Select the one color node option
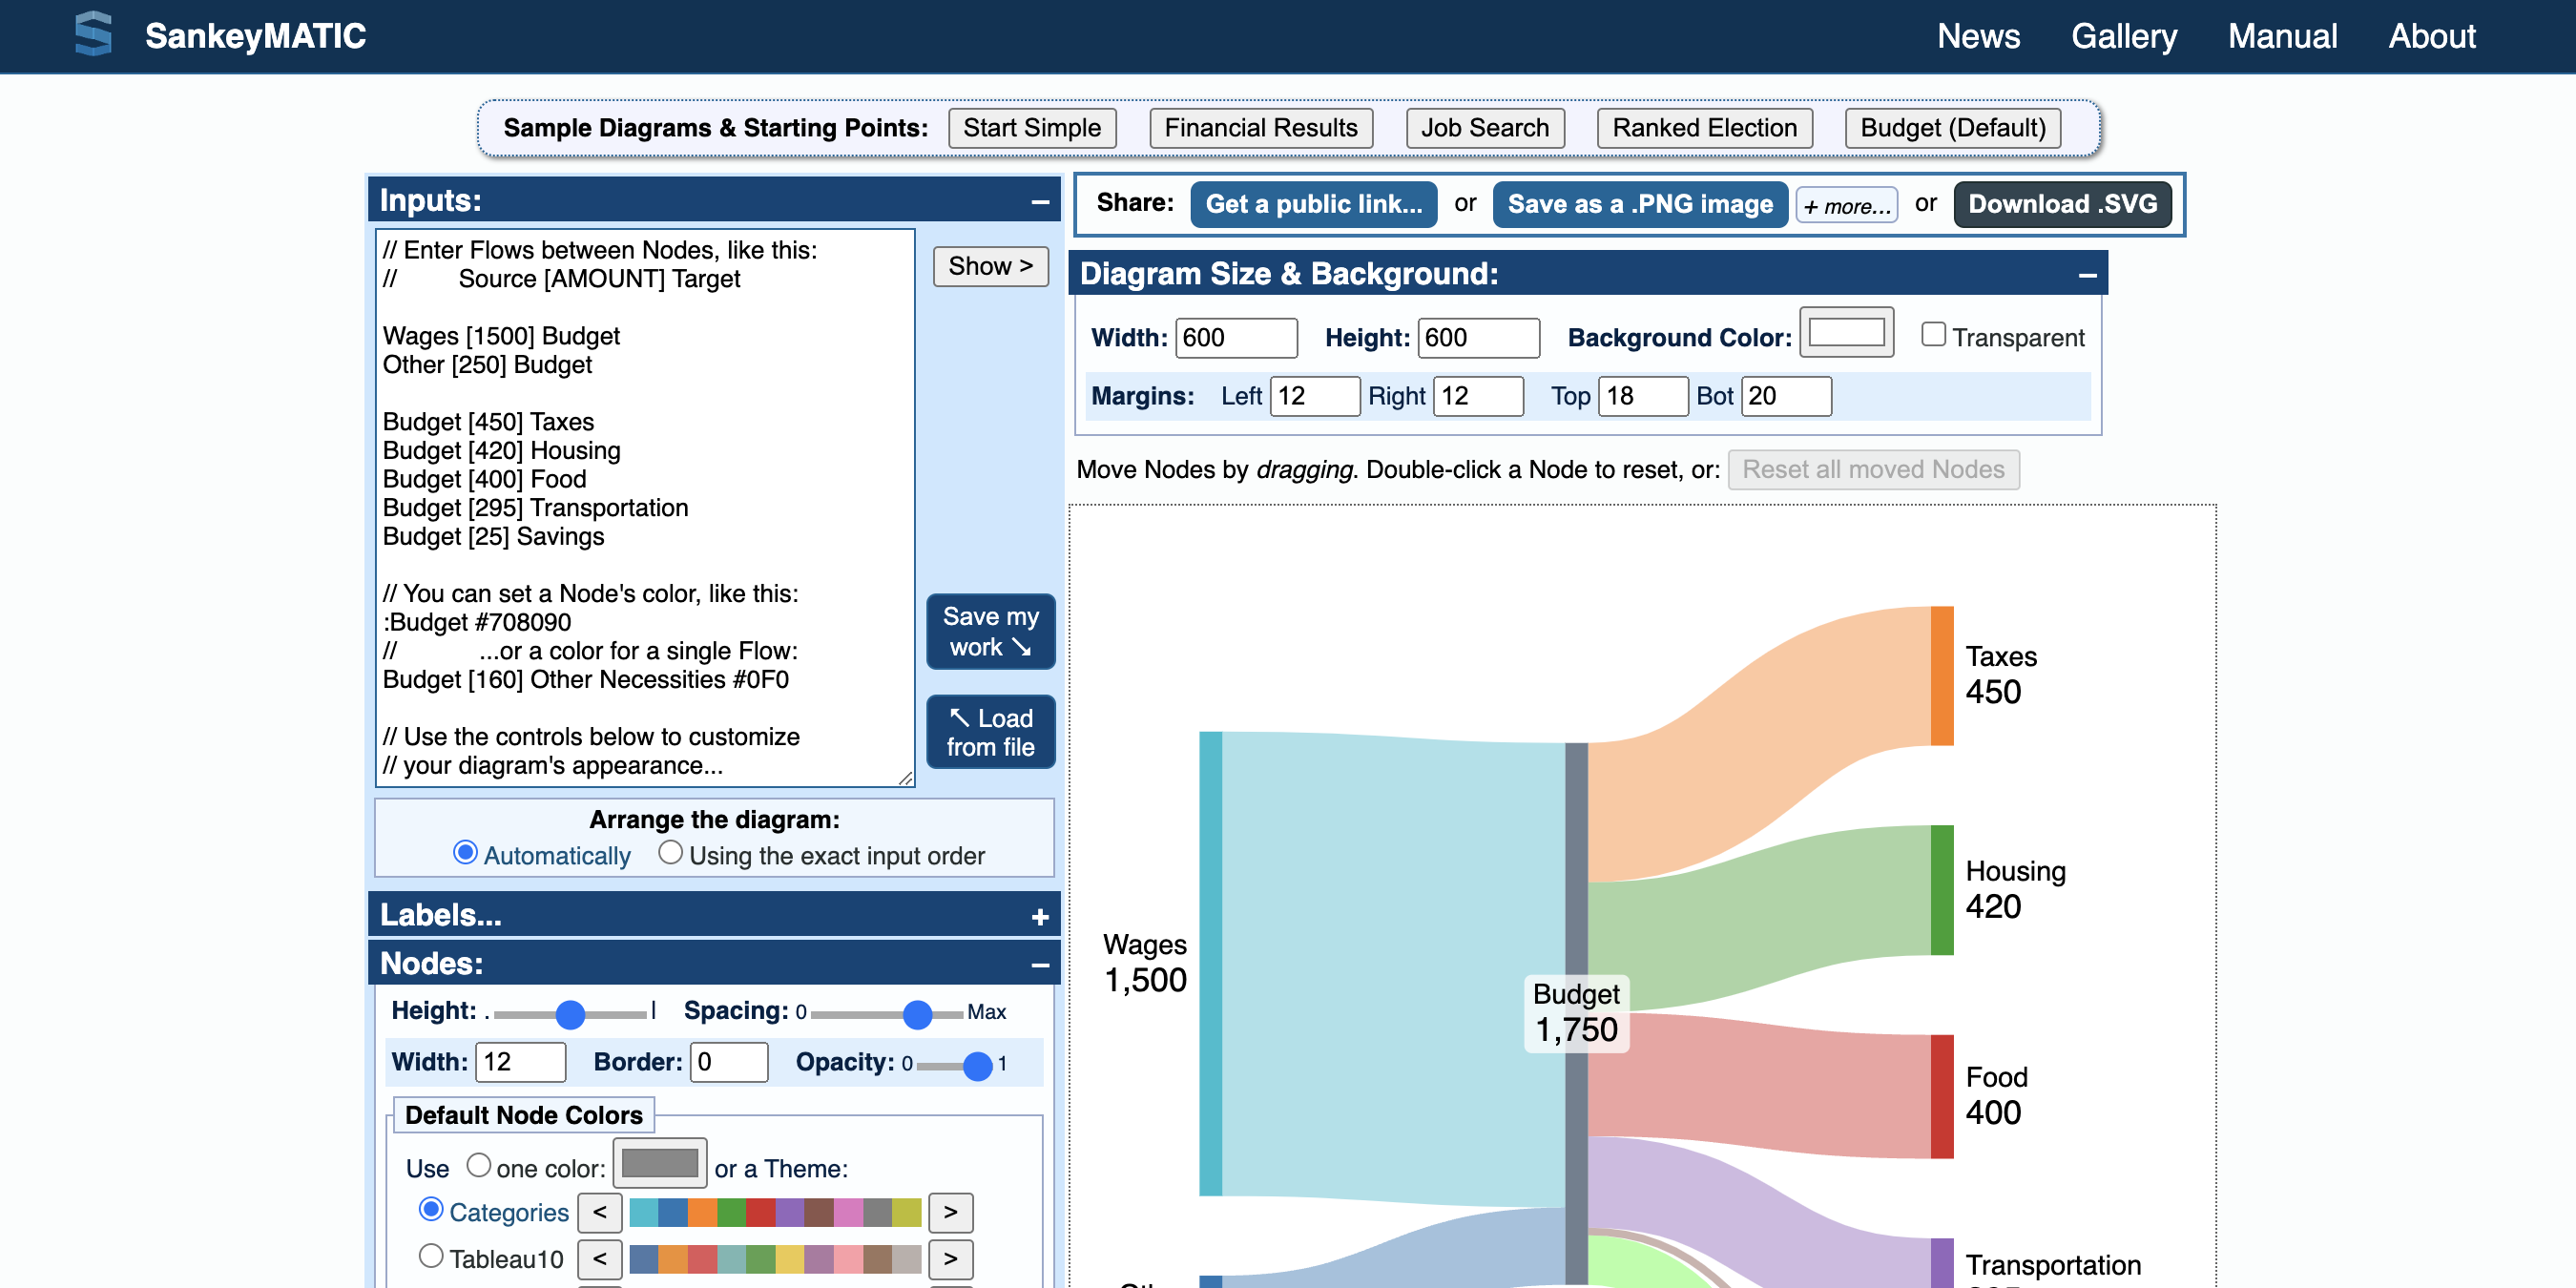Viewport: 2576px width, 1288px height. tap(479, 1165)
